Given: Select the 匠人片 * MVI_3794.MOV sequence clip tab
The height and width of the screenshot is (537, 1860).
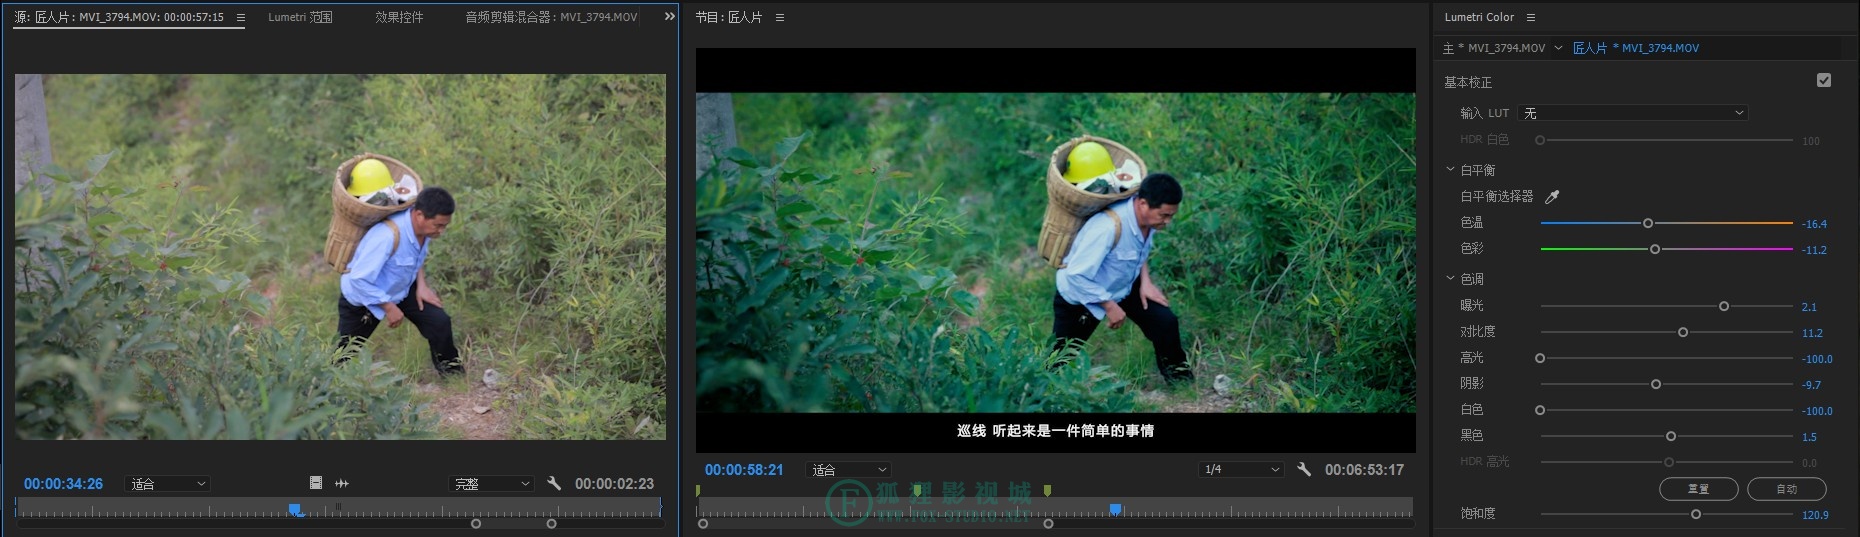Looking at the screenshot, I should tap(1635, 48).
